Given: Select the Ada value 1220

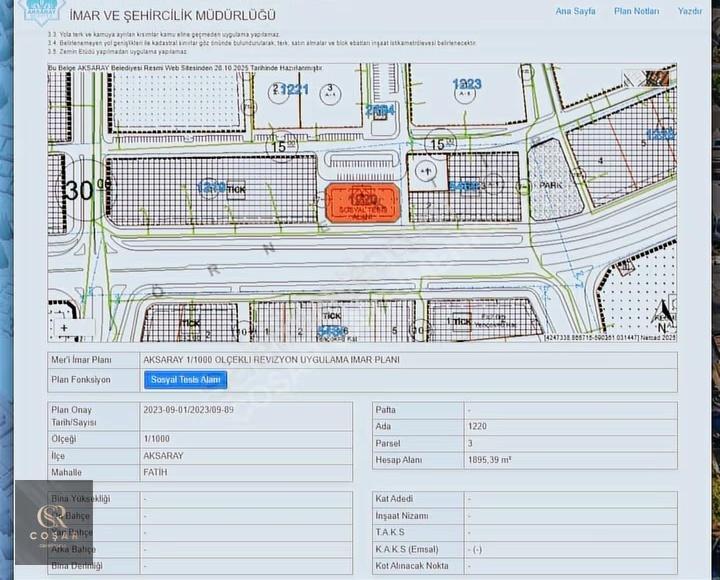Looking at the screenshot, I should click(477, 427).
